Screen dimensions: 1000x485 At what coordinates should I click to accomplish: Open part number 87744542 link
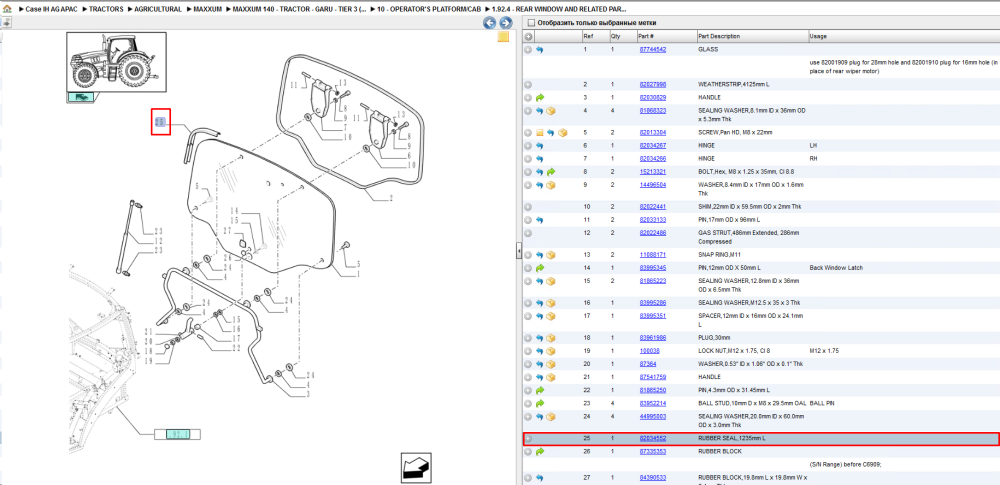pyautogui.click(x=652, y=50)
